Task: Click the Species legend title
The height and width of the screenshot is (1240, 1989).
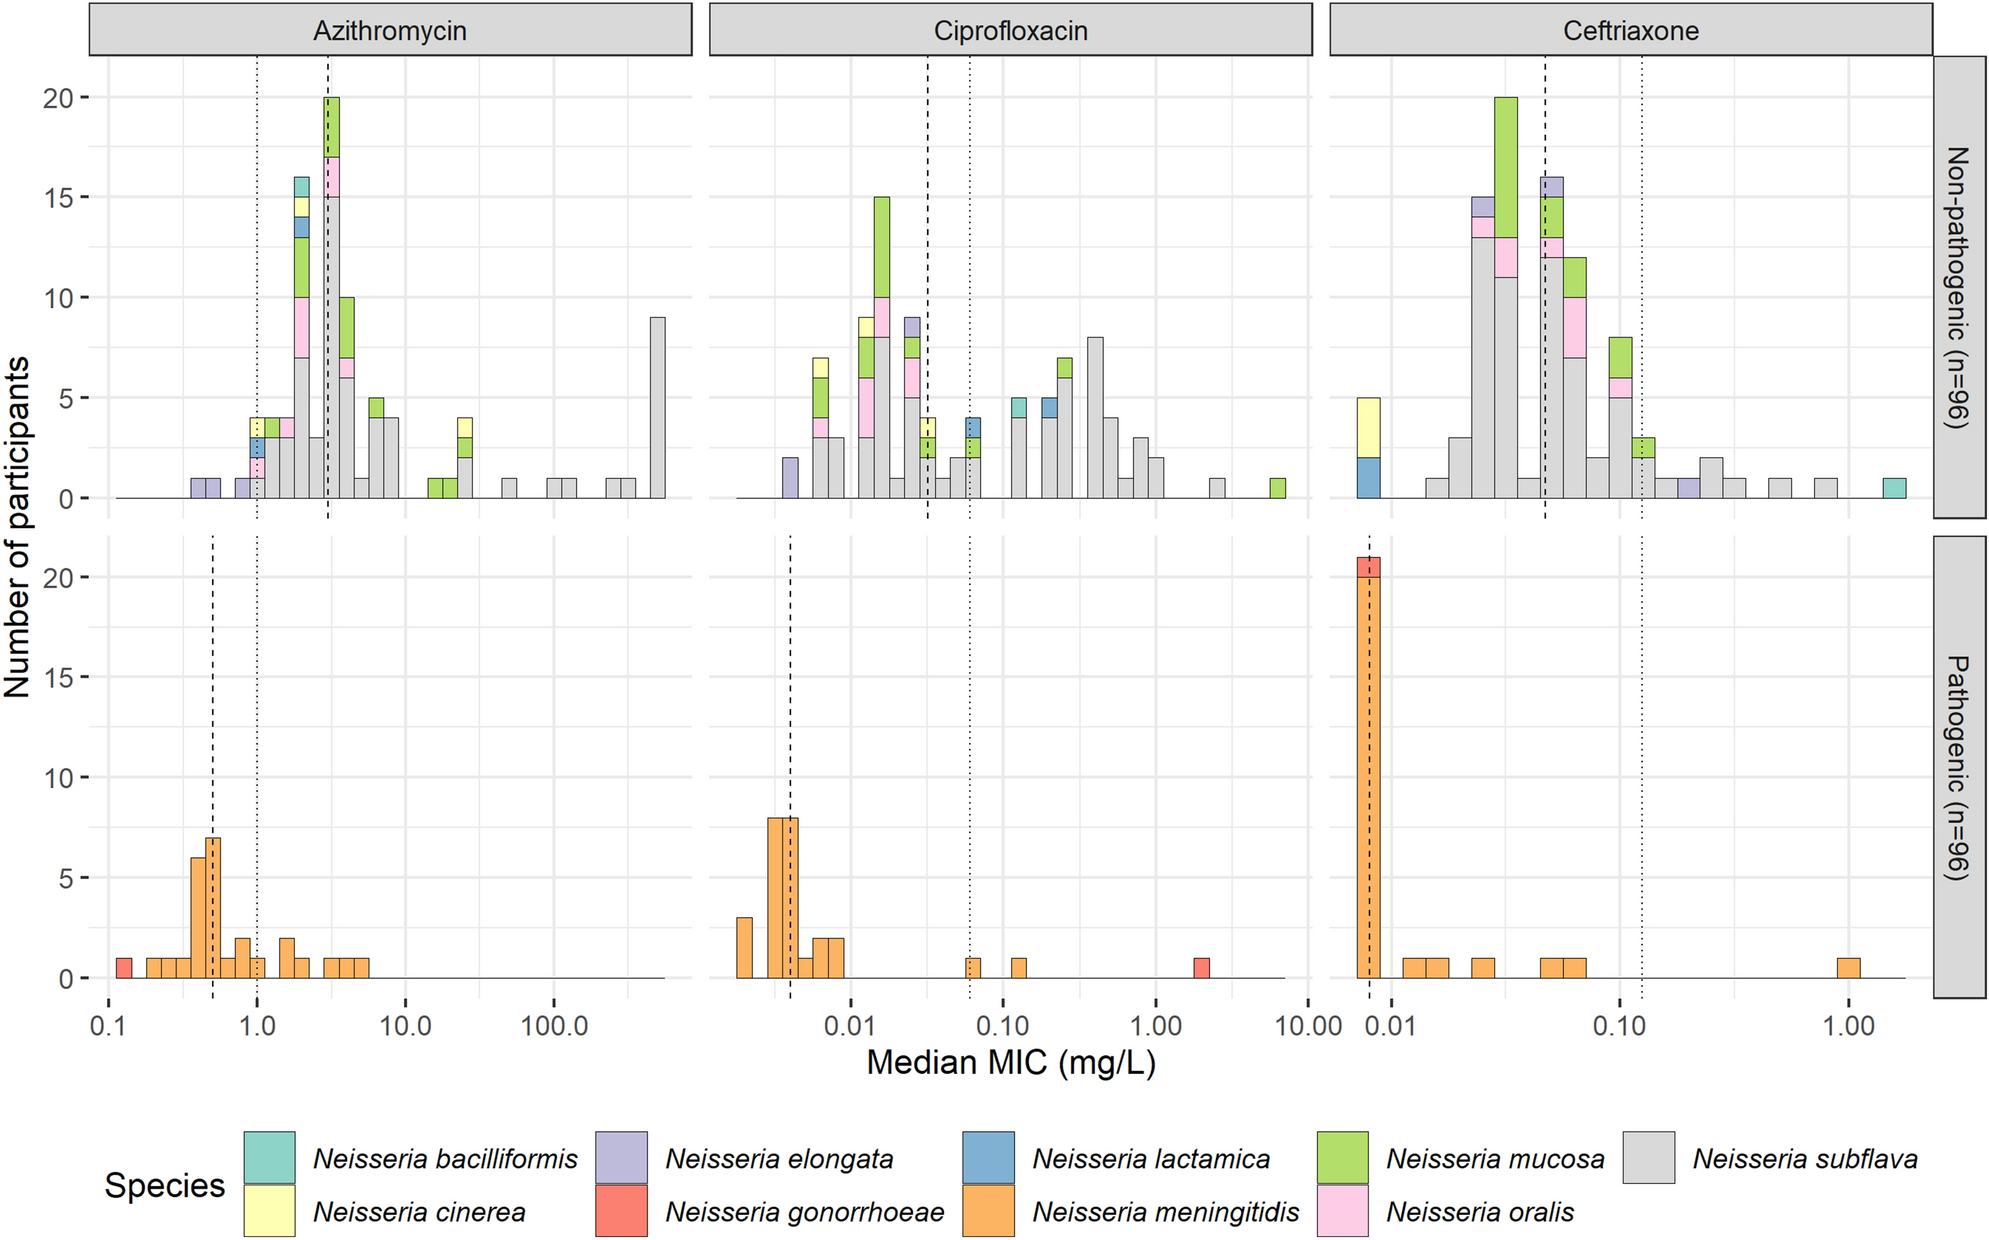Action: pyautogui.click(x=165, y=1185)
